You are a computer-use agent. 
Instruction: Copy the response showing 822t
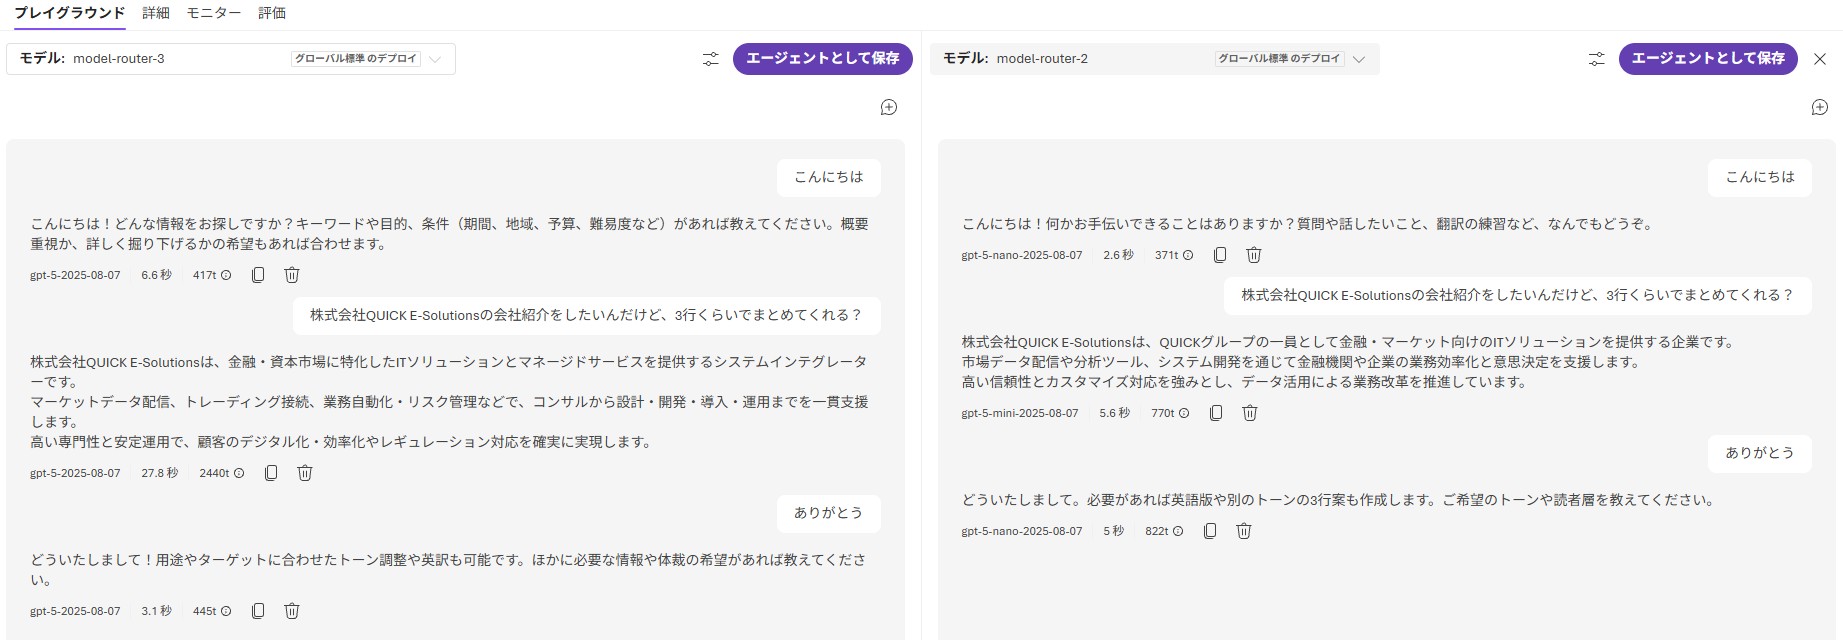tap(1210, 531)
